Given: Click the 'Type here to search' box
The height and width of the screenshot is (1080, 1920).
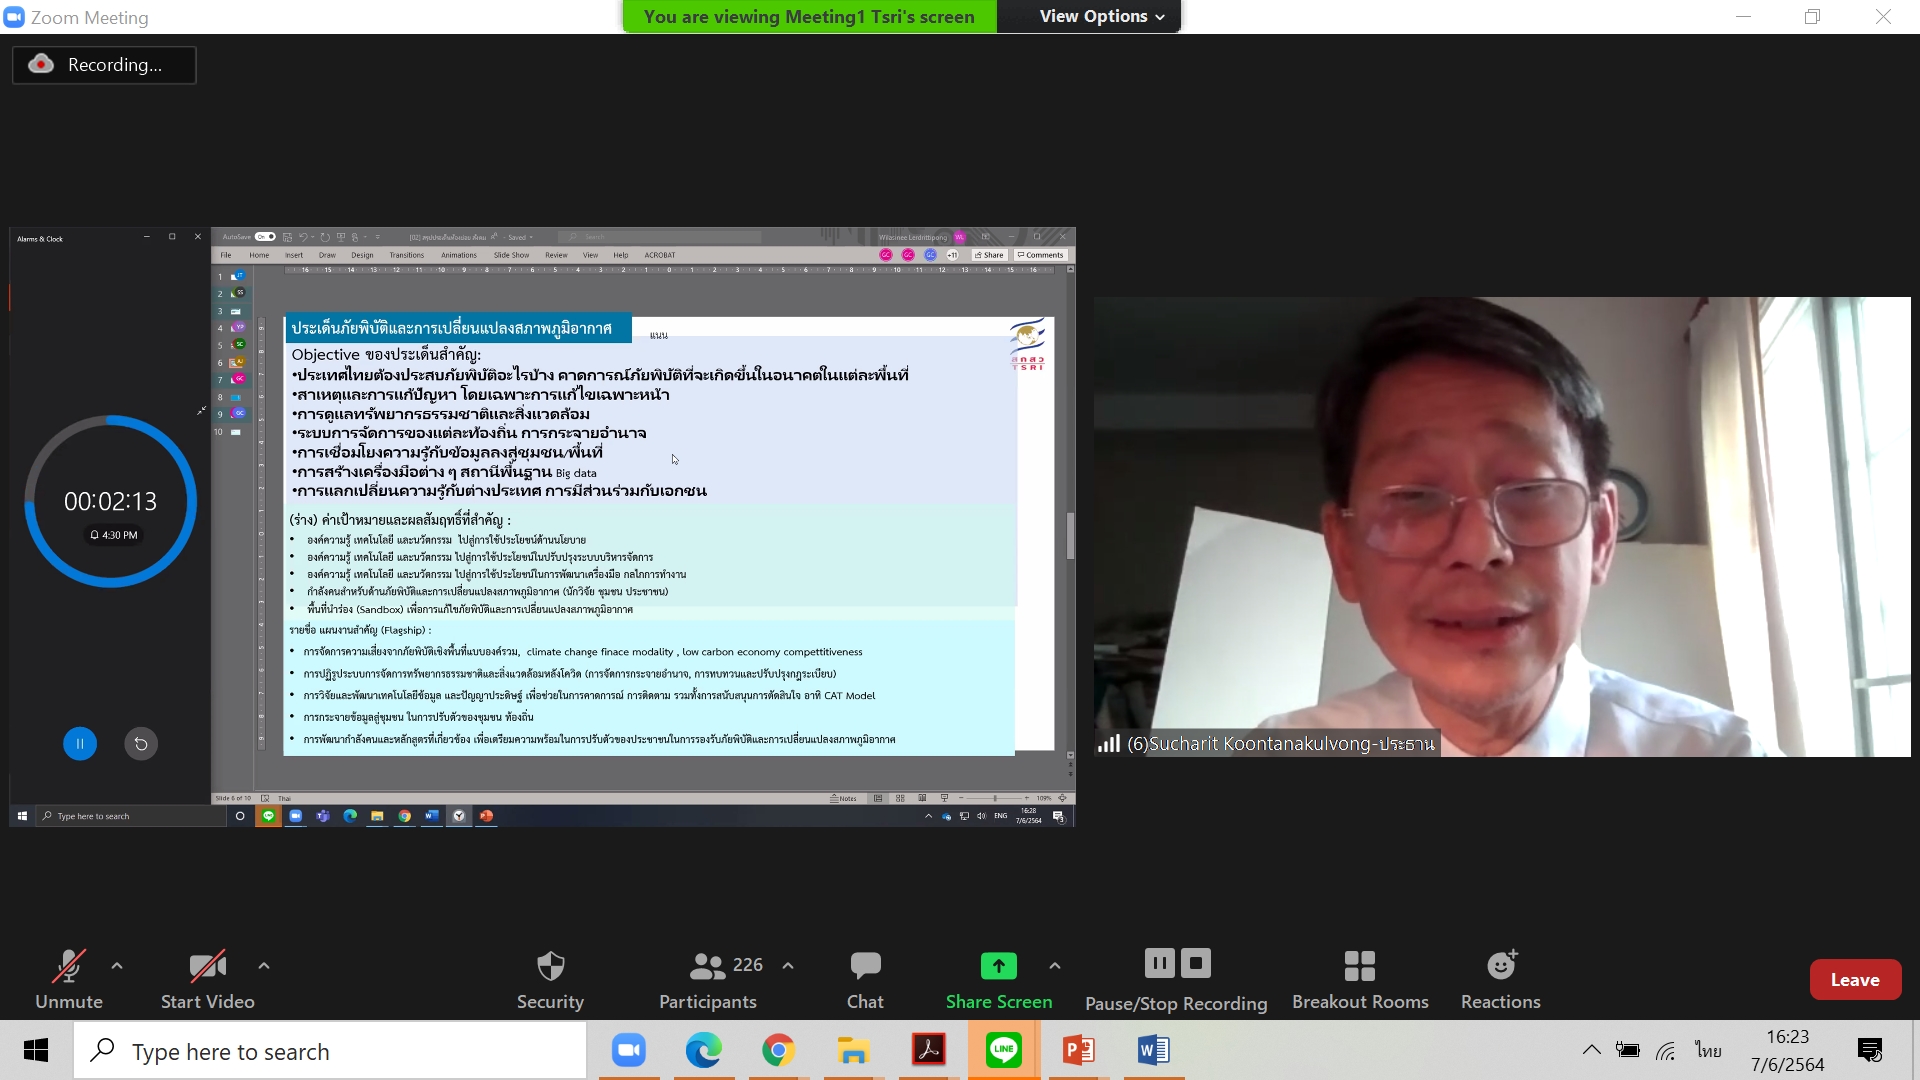Looking at the screenshot, I should pos(330,1051).
